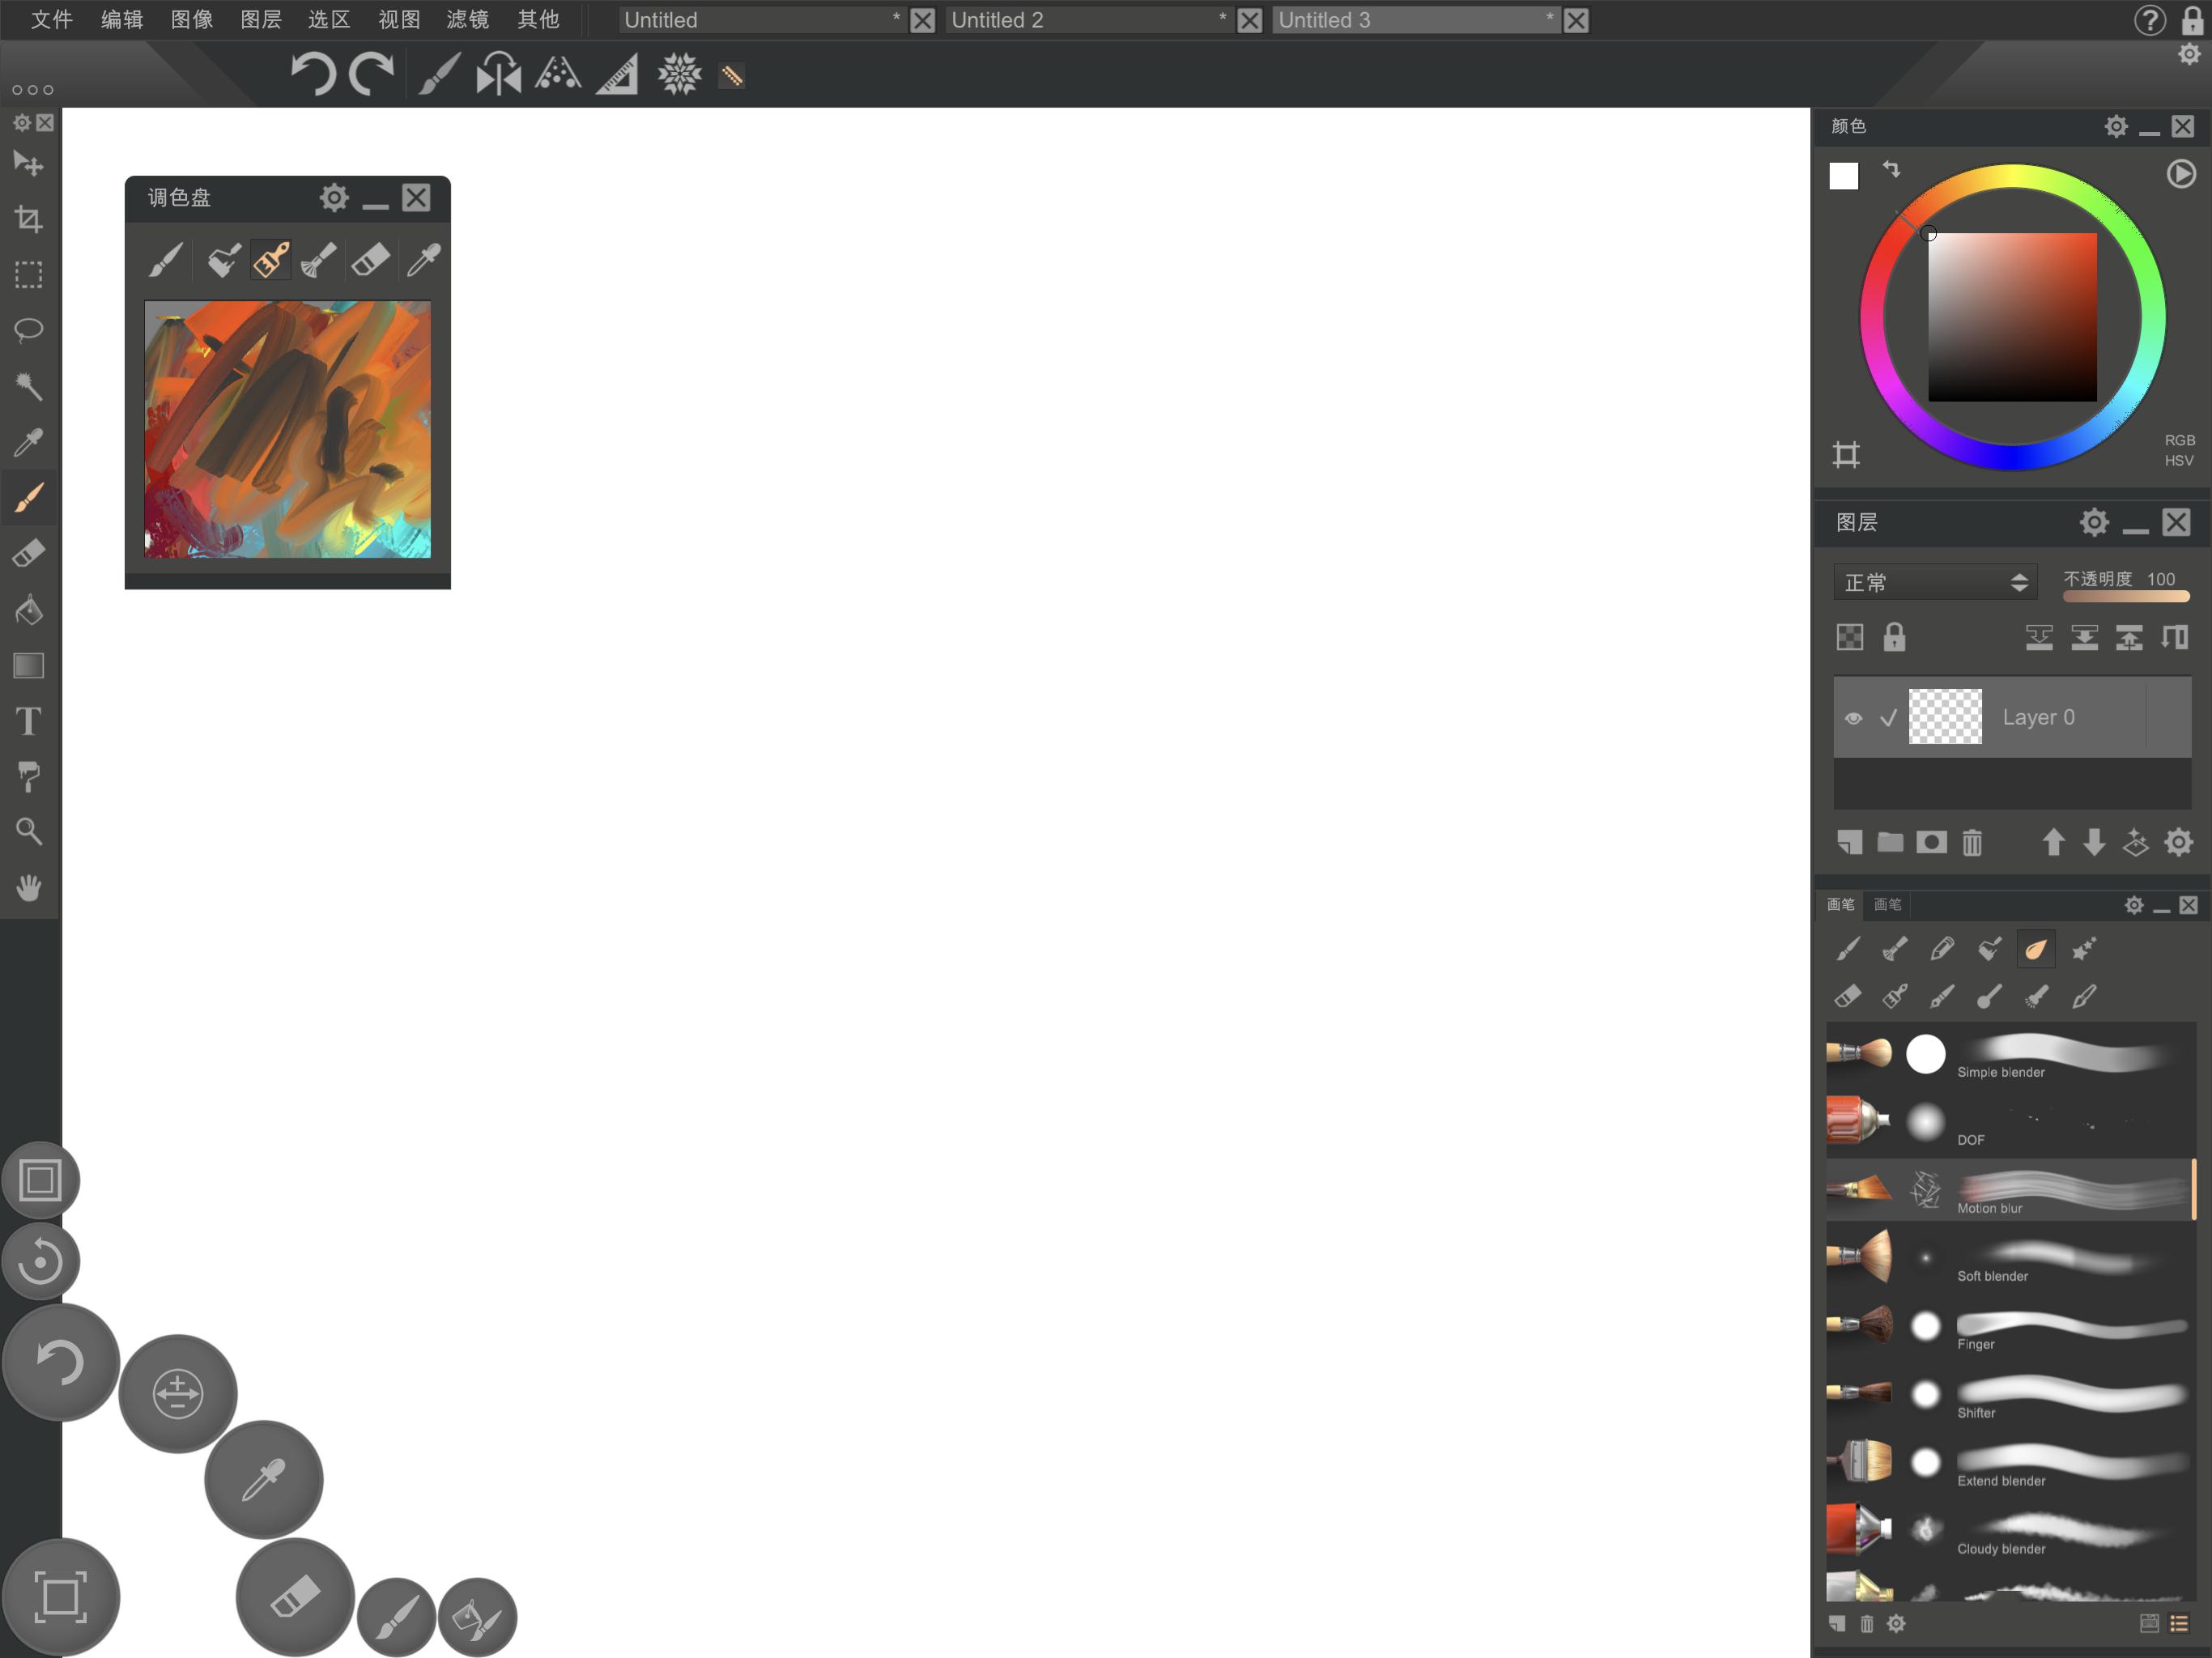The image size is (2212, 1658).
Task: Toggle the Ruler triangle guide
Action: point(617,74)
